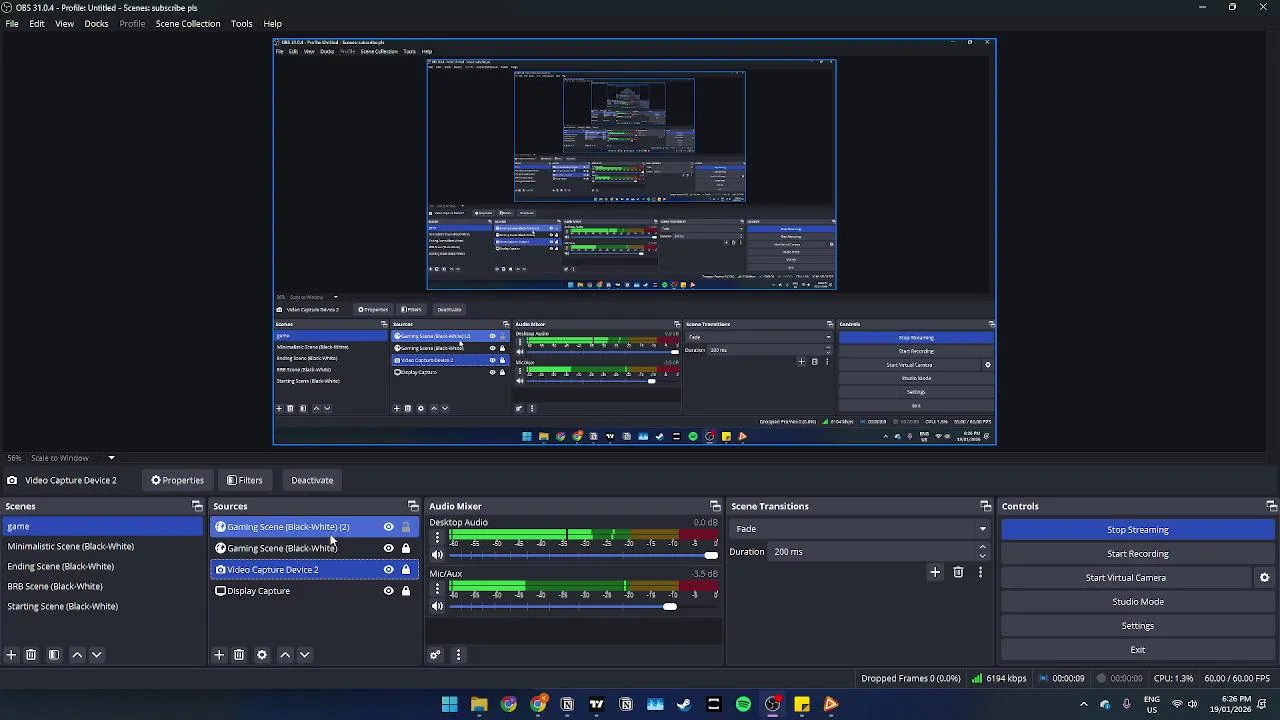Delete selected source using the trash icon

239,655
